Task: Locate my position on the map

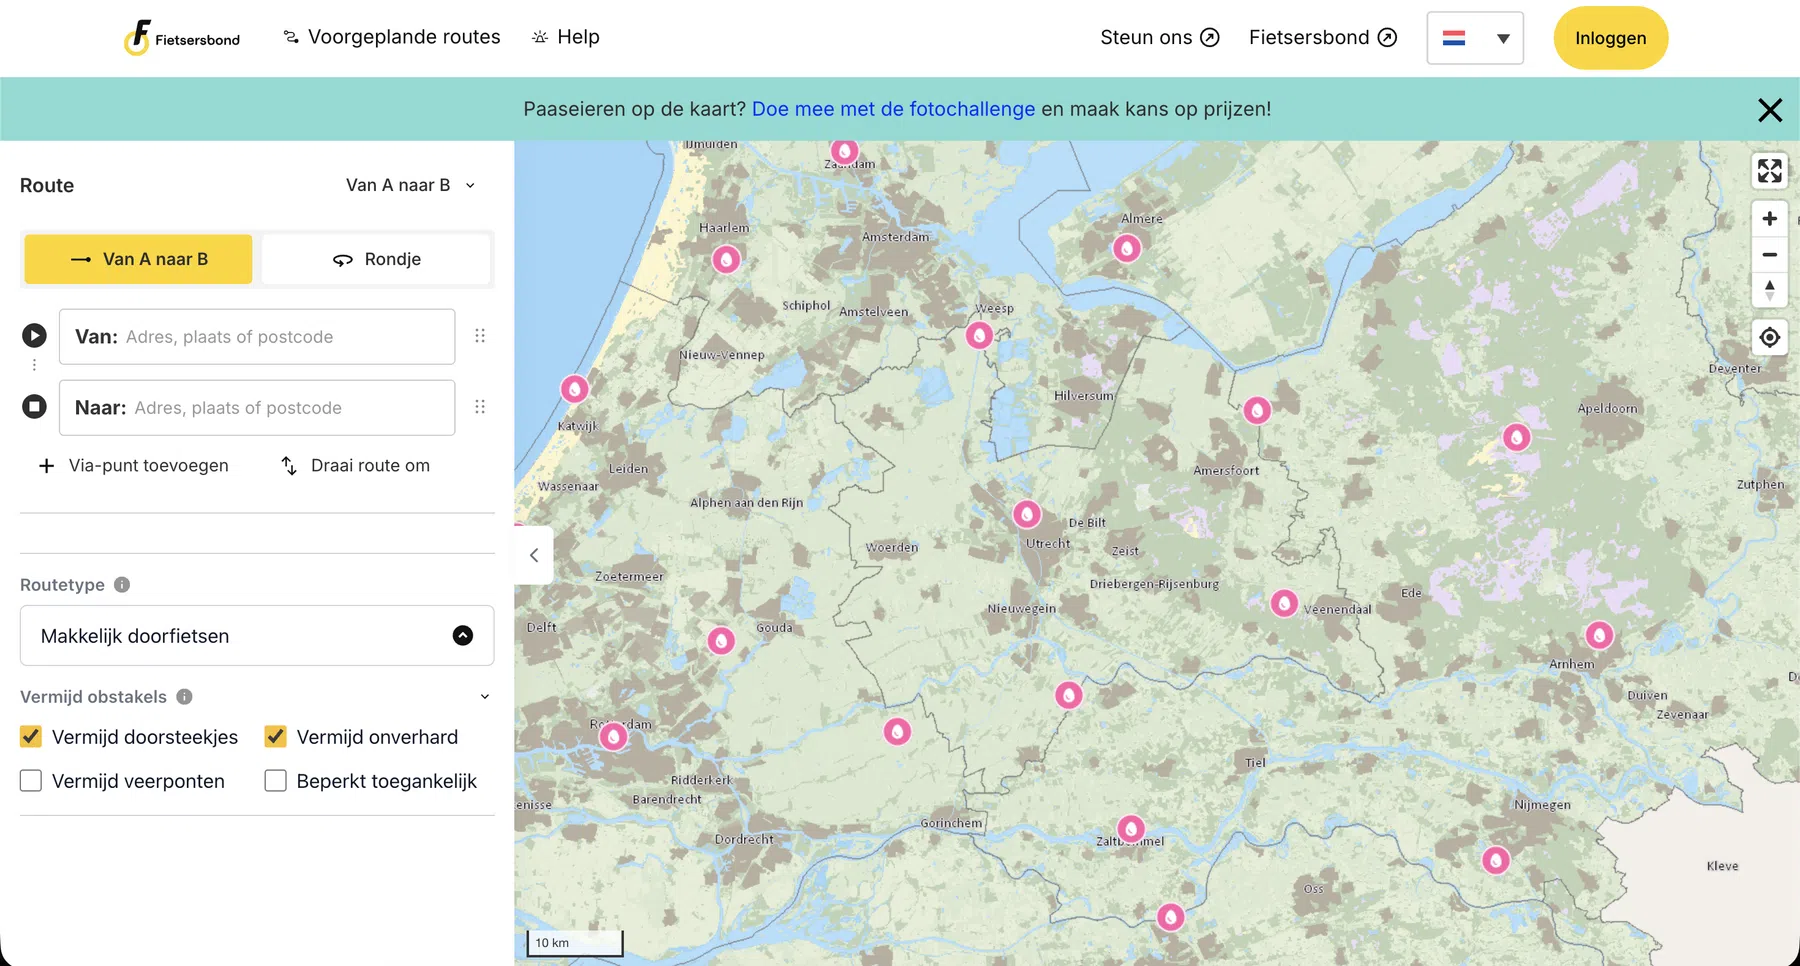Action: point(1770,337)
